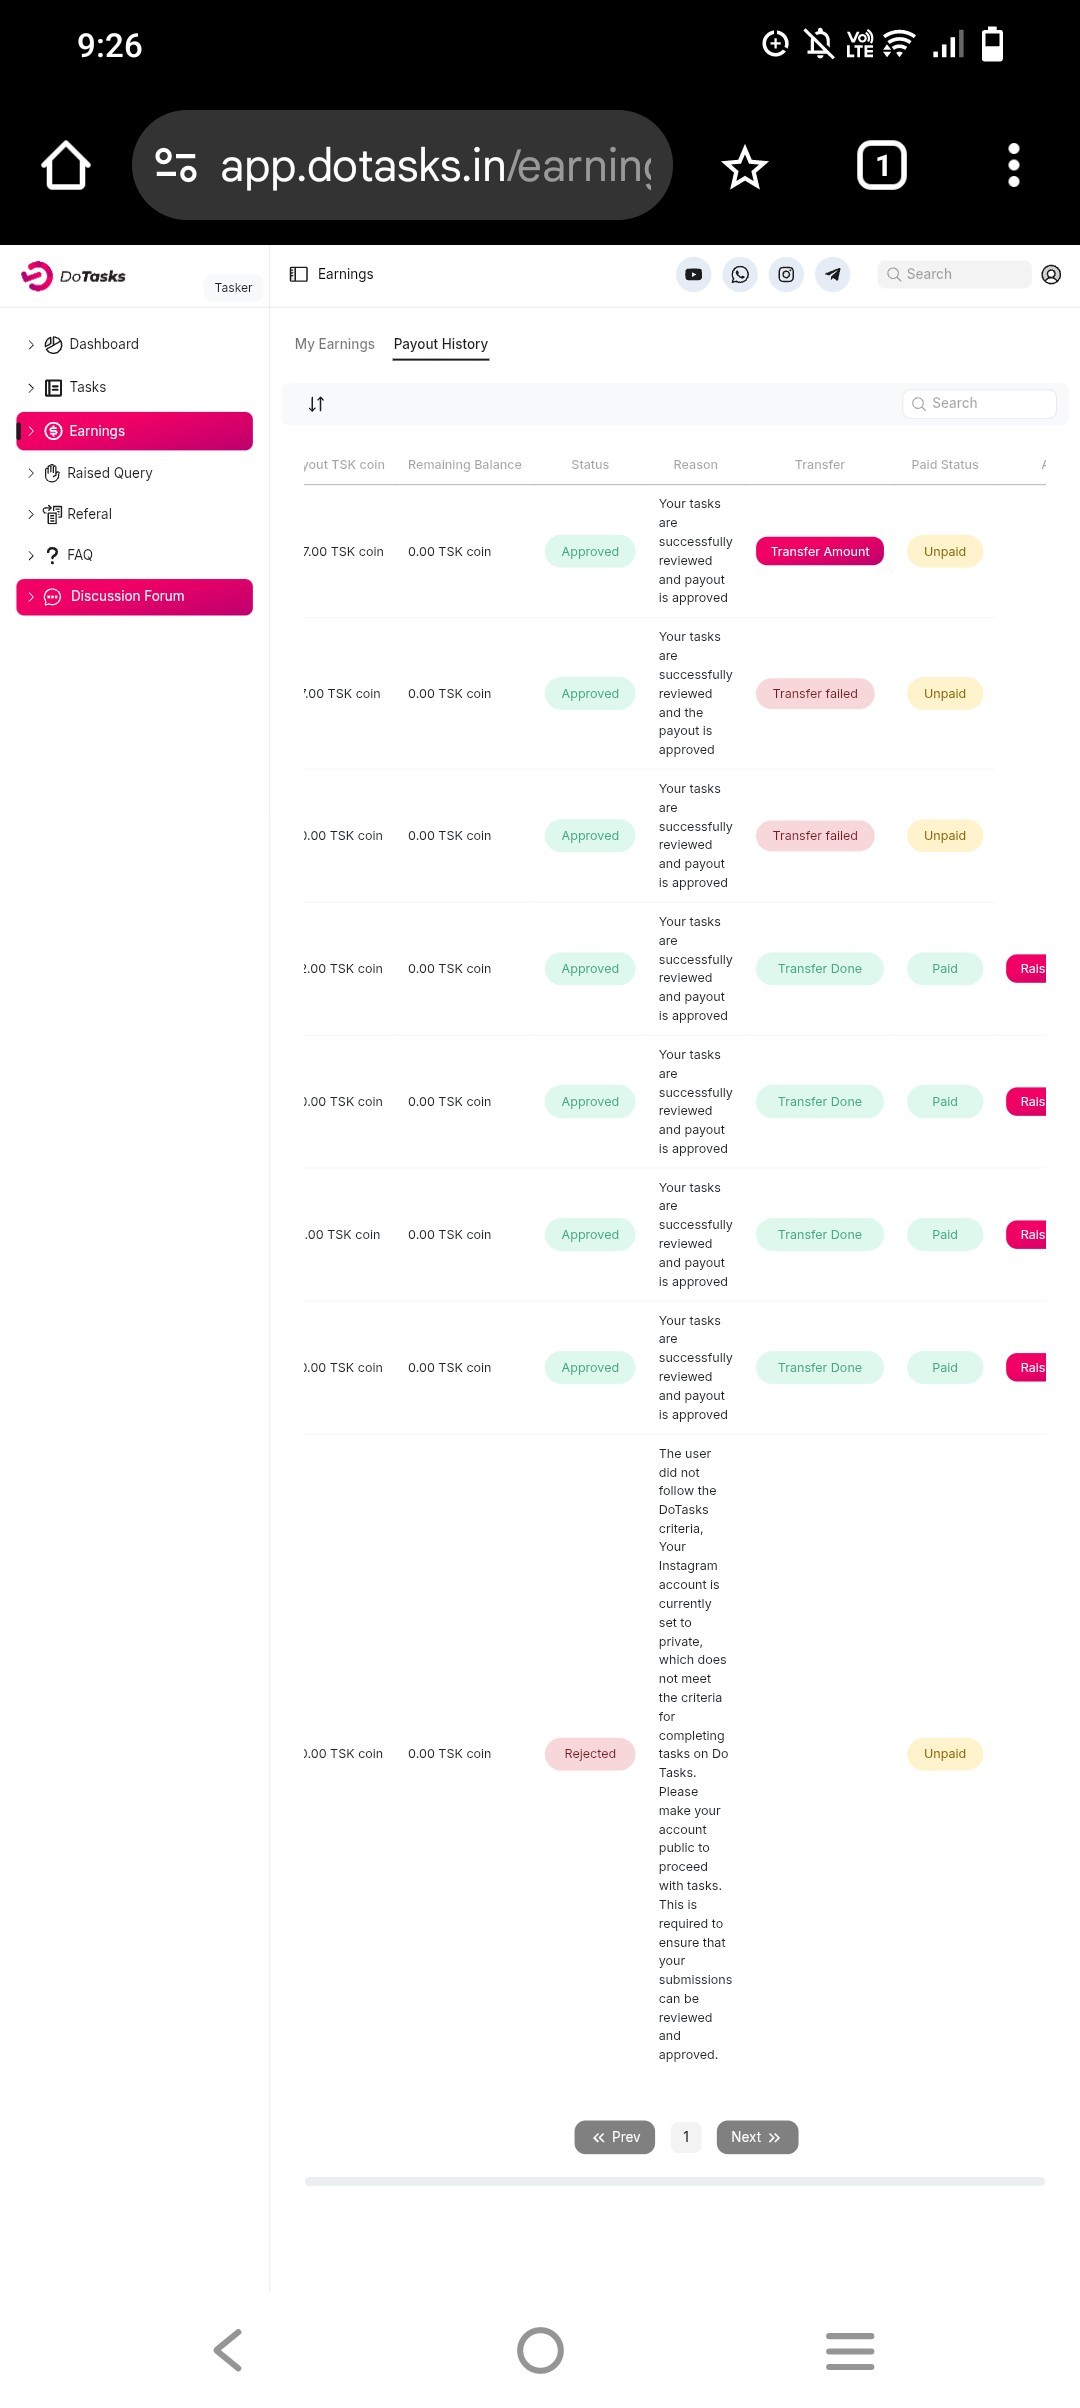The image size is (1080, 2408).
Task: Click the horizontal table scrollbar
Action: 674,2181
